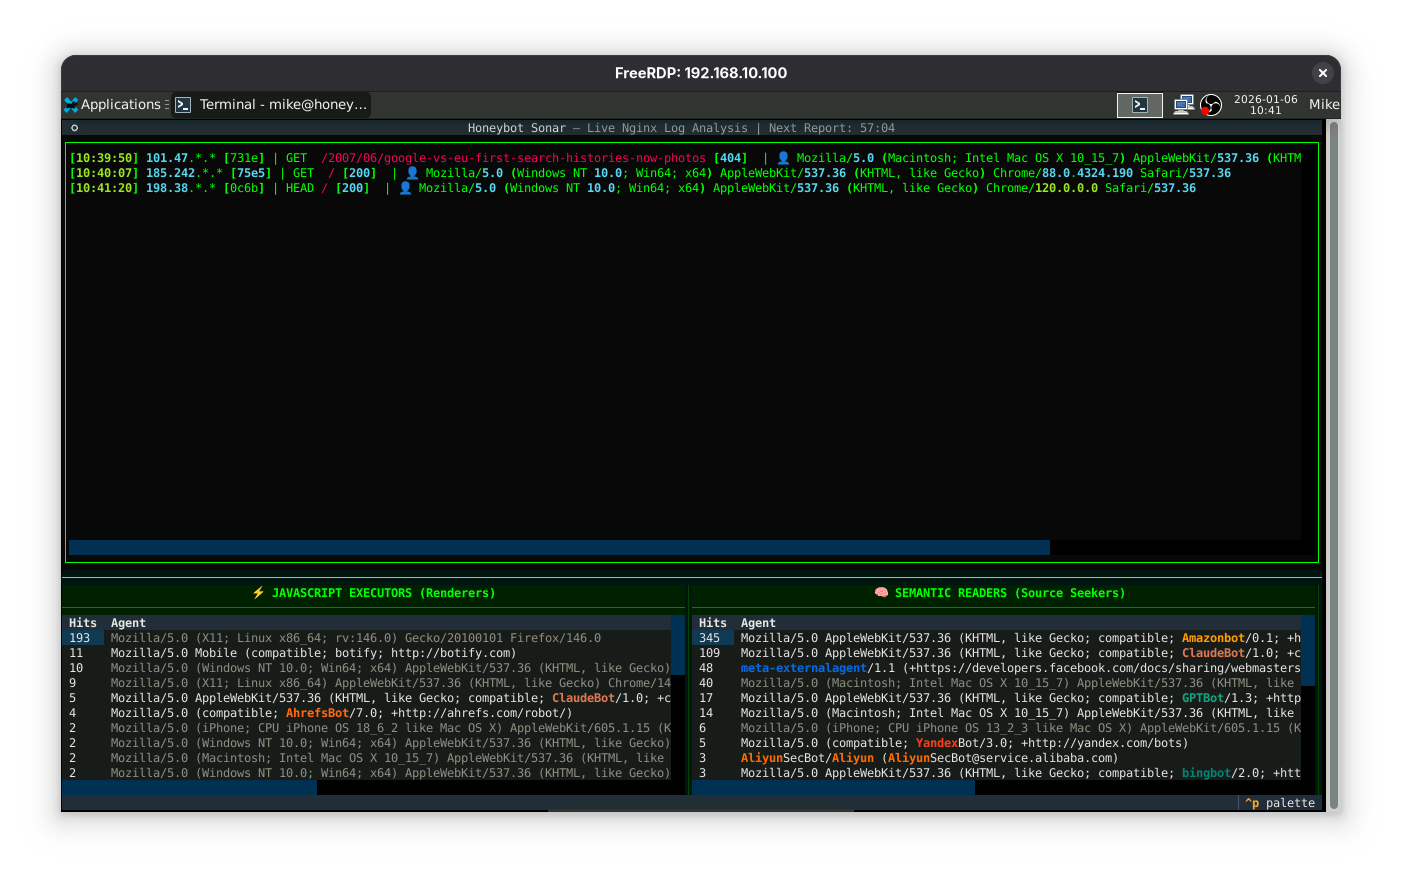
Task: Click the 185.242.*.* log entry
Action: point(650,173)
